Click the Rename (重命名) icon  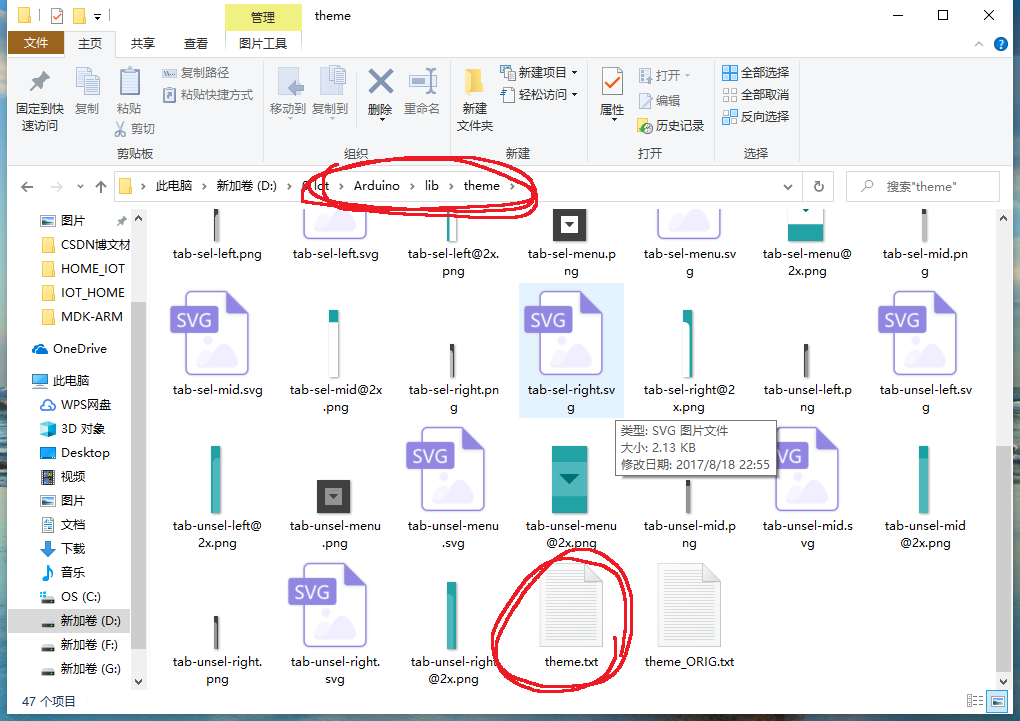423,90
